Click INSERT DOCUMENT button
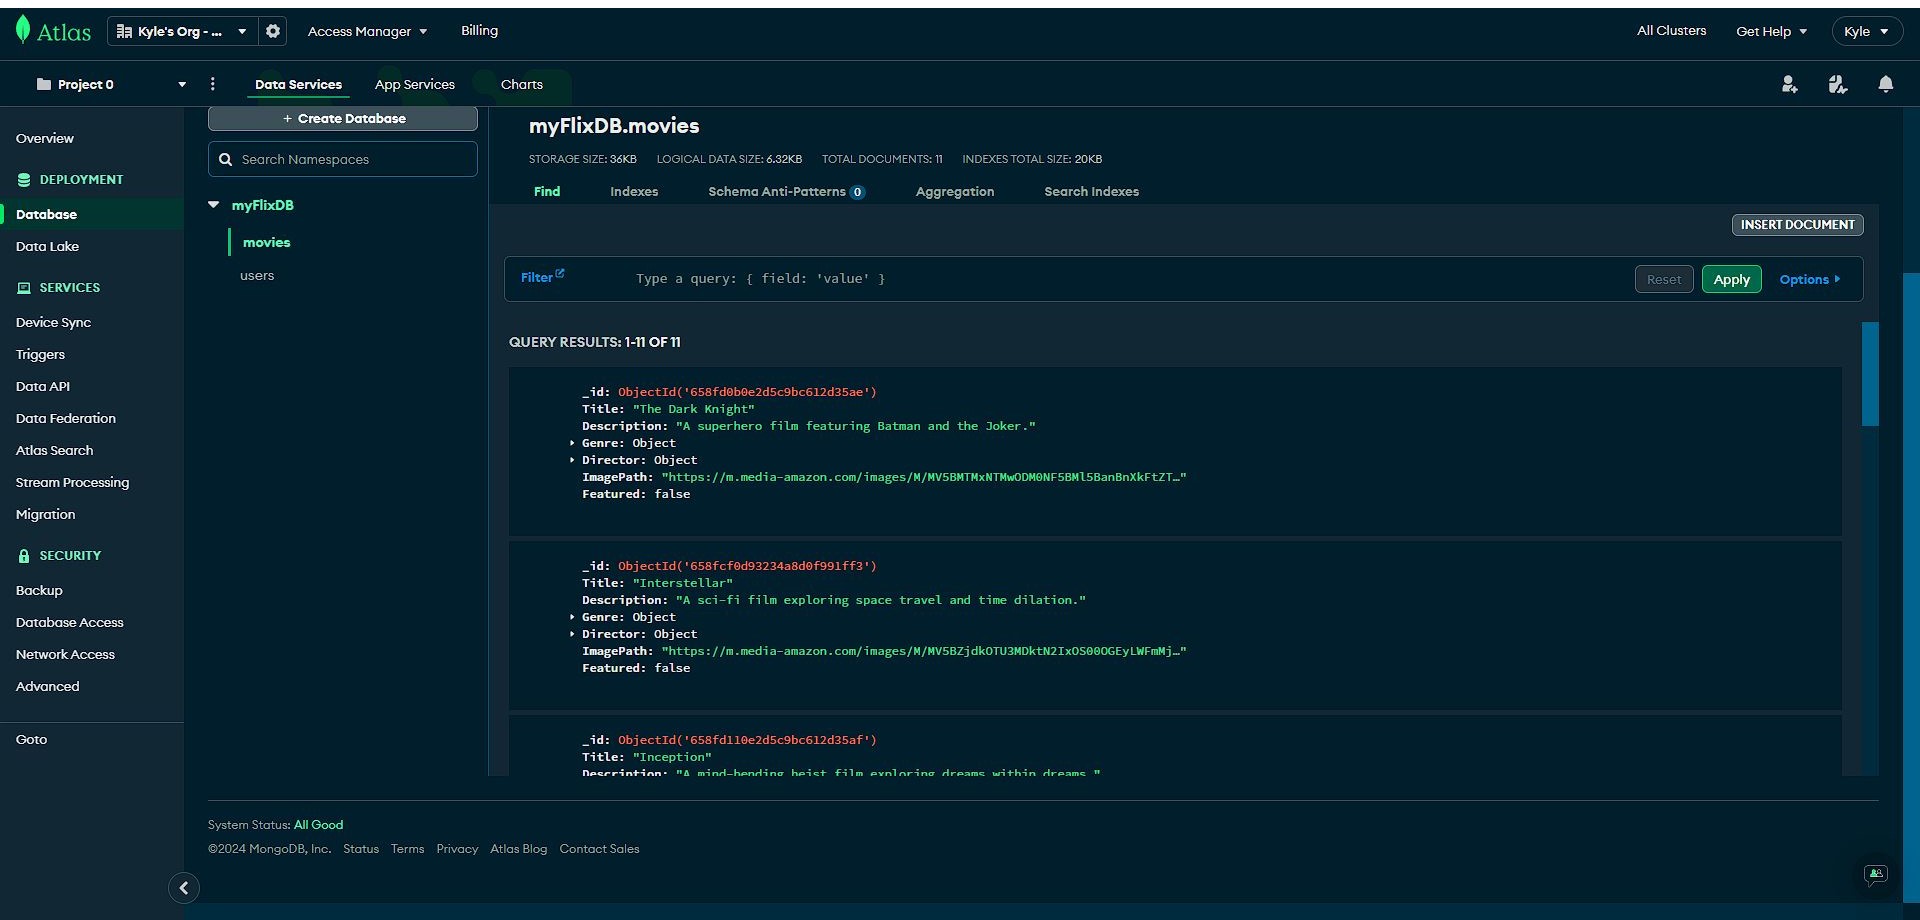Viewport: 1920px width, 920px height. (1797, 224)
